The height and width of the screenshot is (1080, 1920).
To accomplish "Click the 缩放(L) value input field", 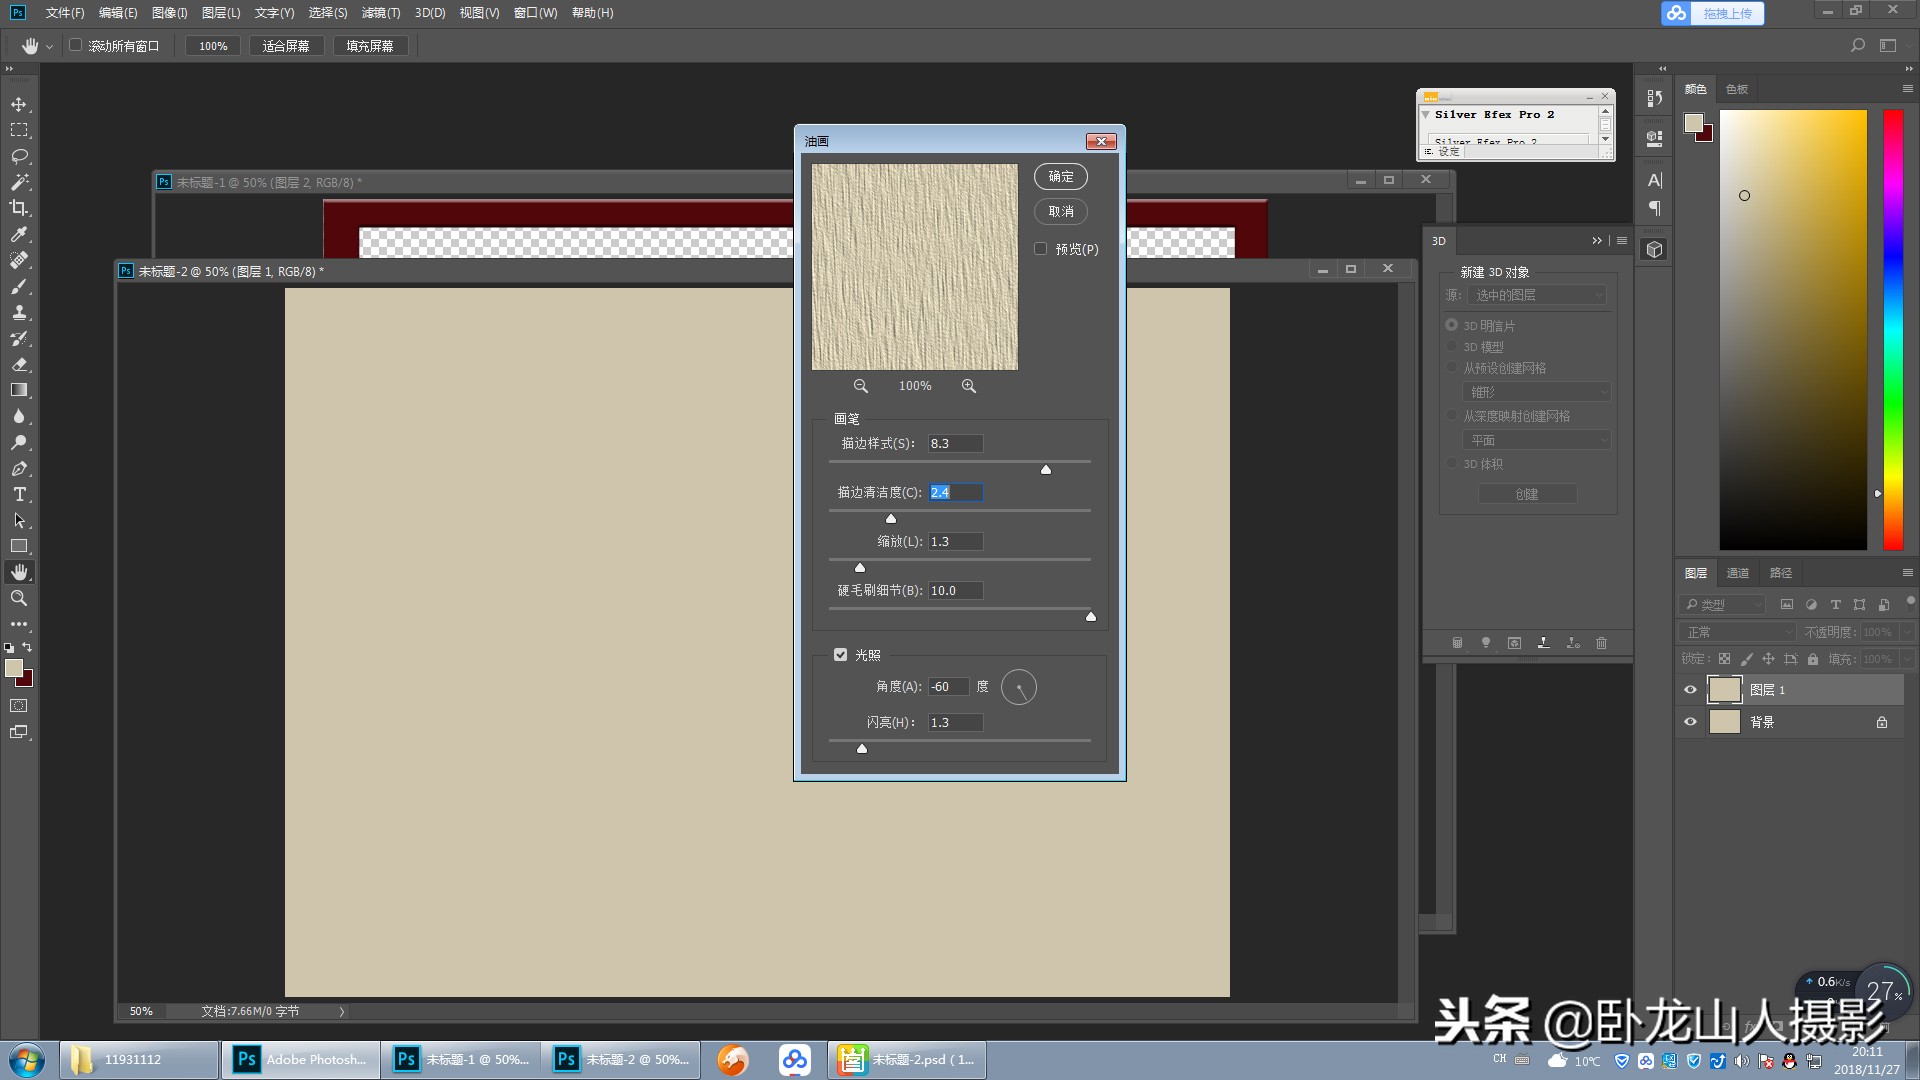I will [x=954, y=541].
